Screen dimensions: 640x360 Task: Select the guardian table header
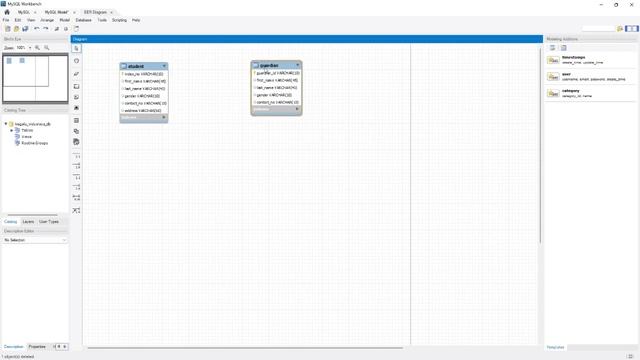[277, 65]
